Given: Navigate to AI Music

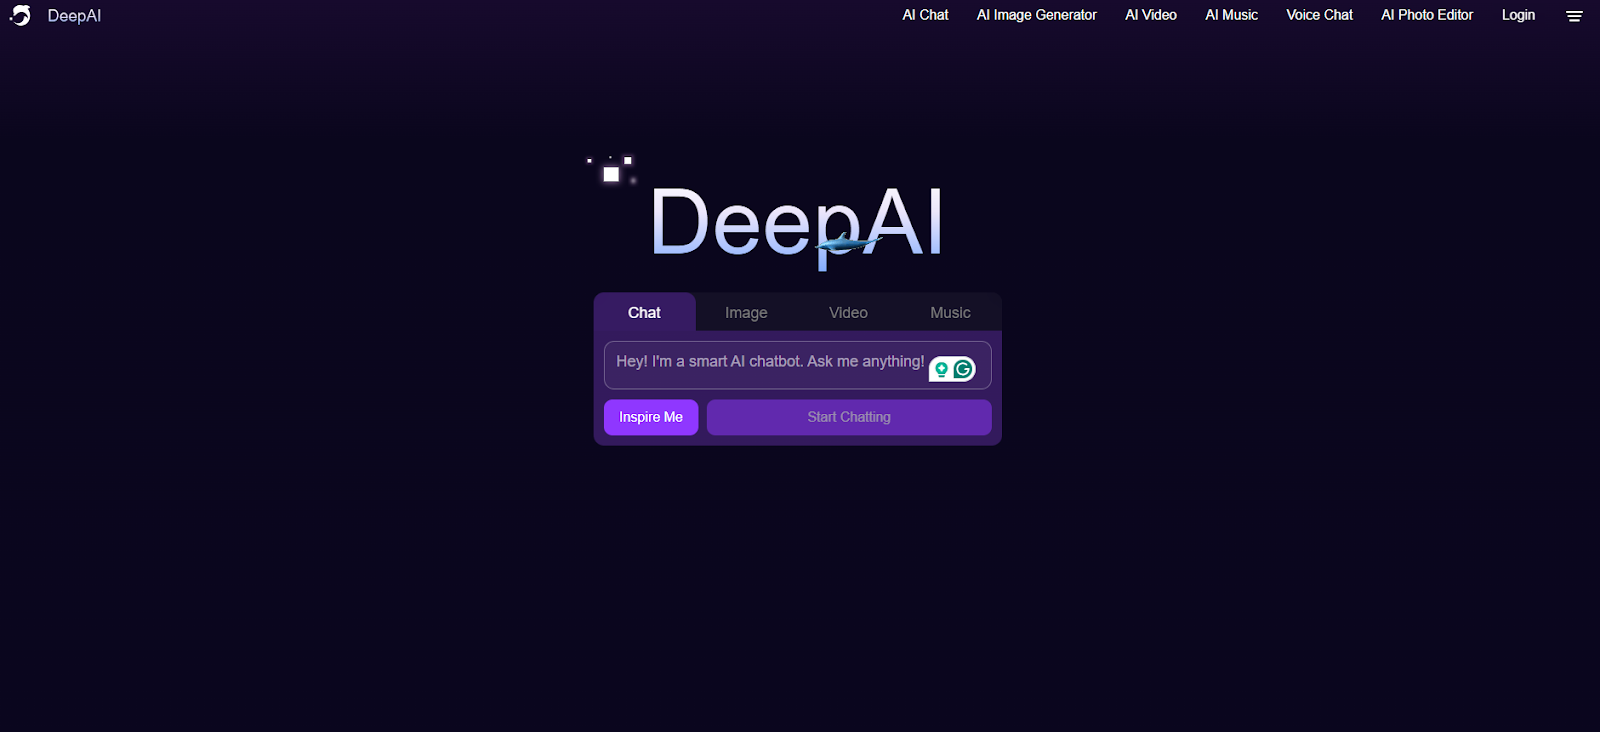Looking at the screenshot, I should pos(1231,15).
